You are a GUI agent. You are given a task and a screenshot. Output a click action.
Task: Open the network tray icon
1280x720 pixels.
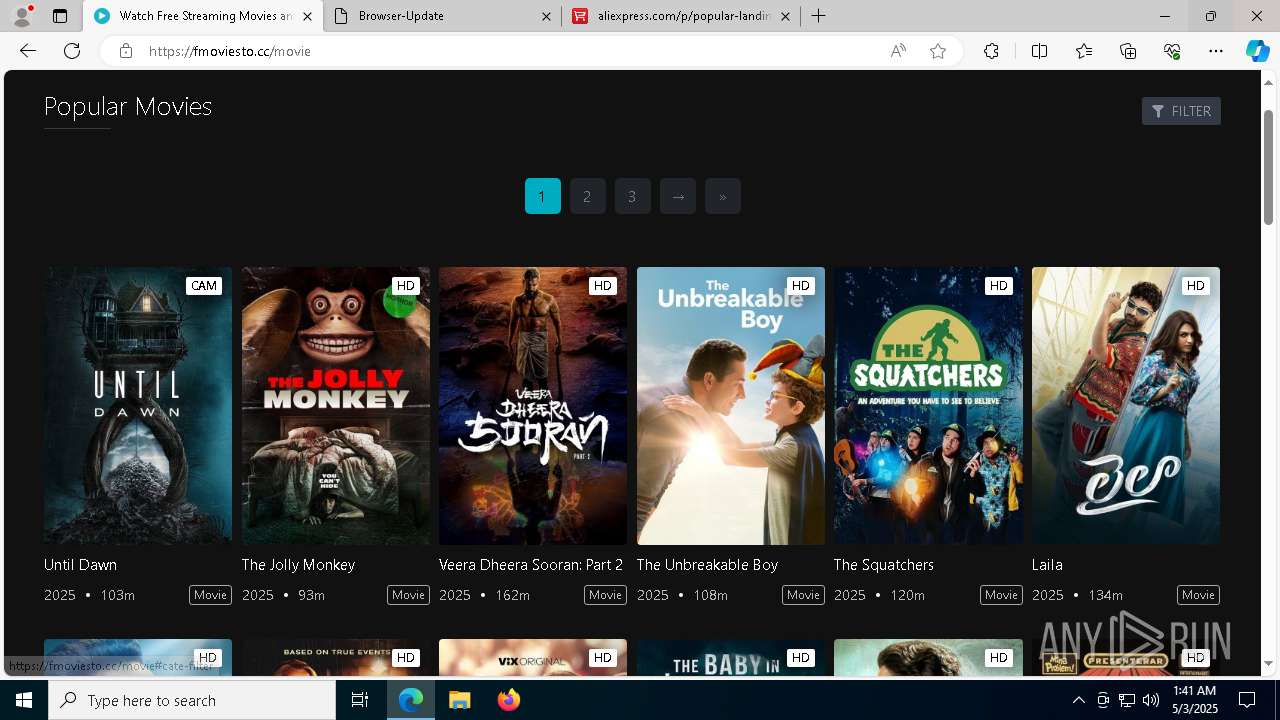tap(1127, 700)
